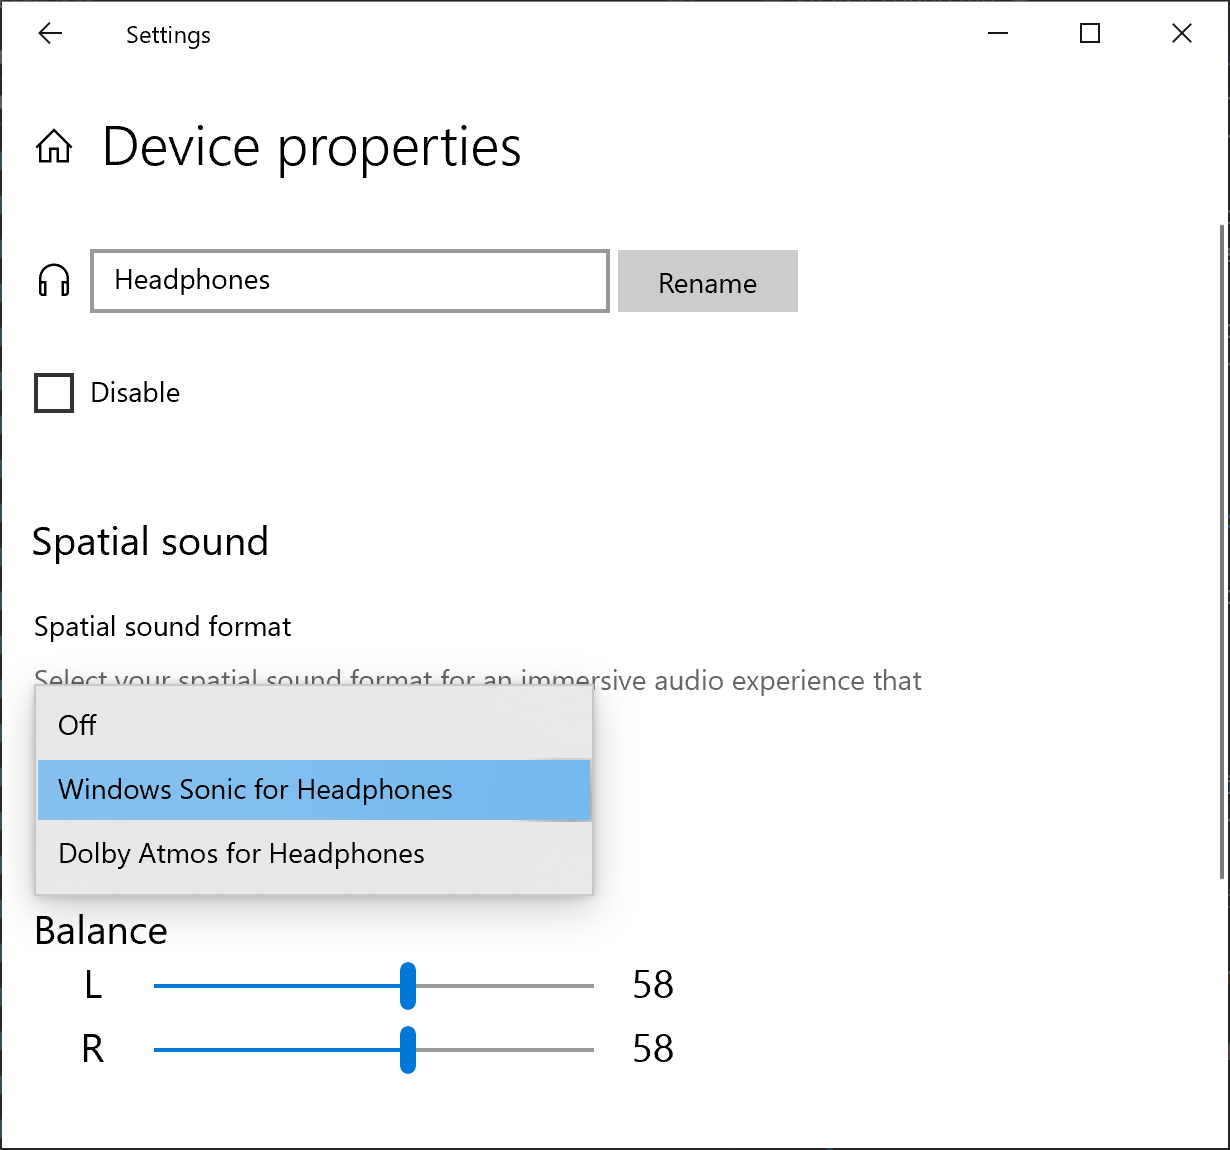Choose Dolby Atmos for Headphones
This screenshot has width=1230, height=1150.
click(x=242, y=853)
